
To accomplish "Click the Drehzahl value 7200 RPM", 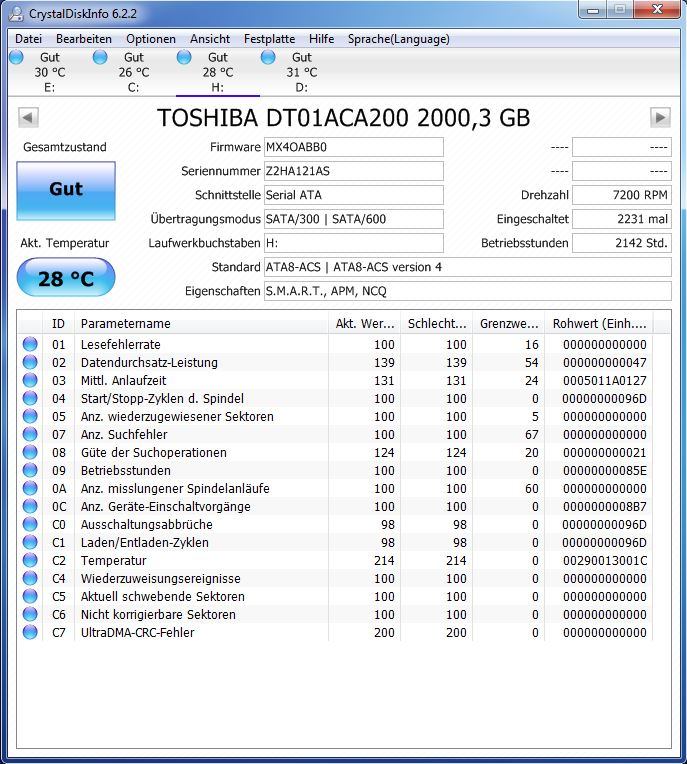I will point(622,195).
